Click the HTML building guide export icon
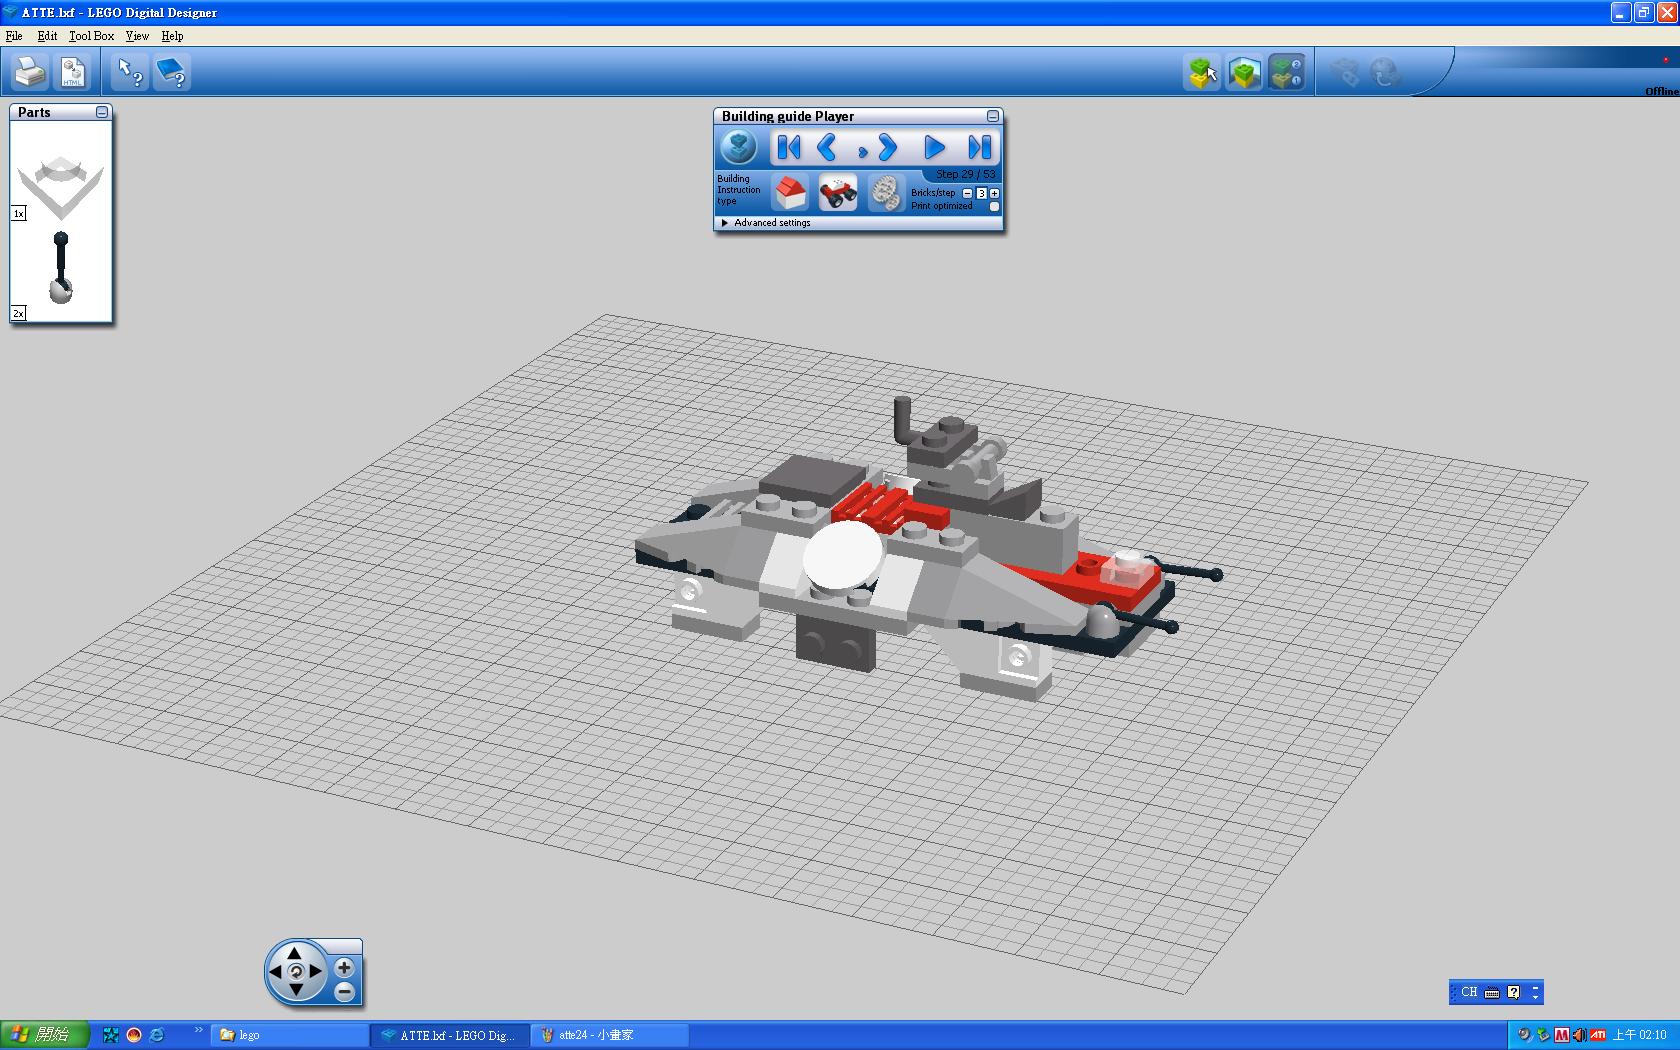The width and height of the screenshot is (1680, 1050). point(73,72)
